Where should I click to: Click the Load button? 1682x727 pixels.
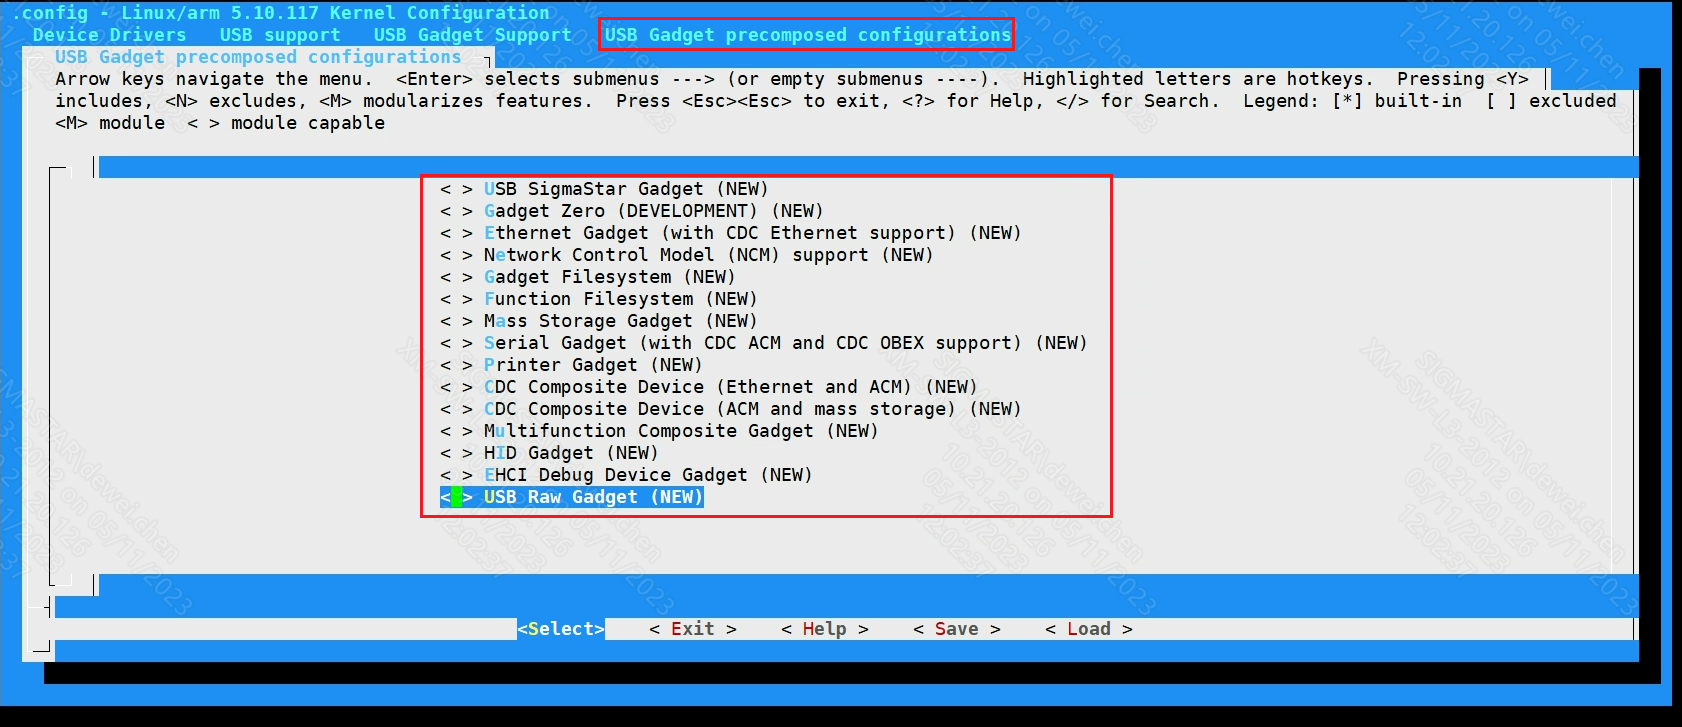1089,629
